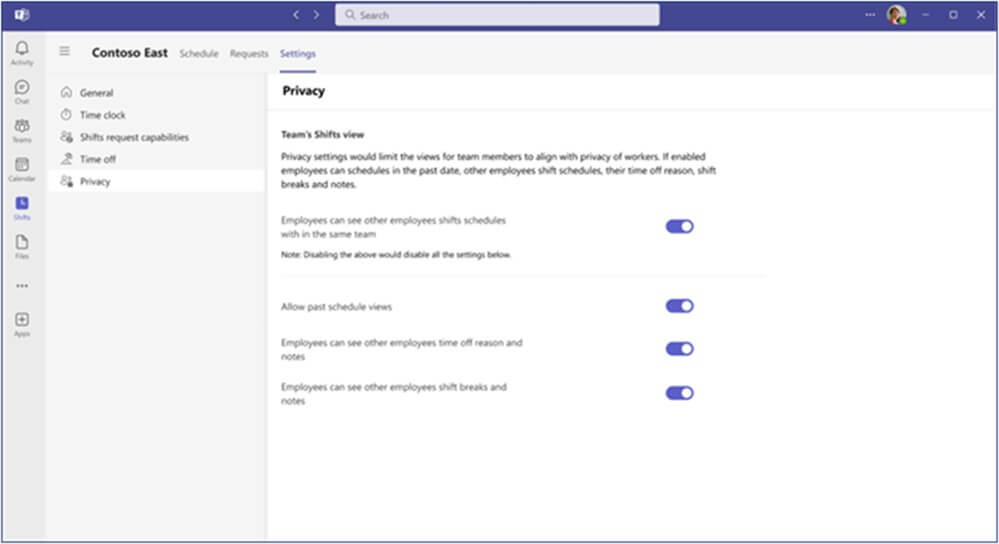This screenshot has width=999, height=544.
Task: Maximize the Teams window
Action: (953, 15)
